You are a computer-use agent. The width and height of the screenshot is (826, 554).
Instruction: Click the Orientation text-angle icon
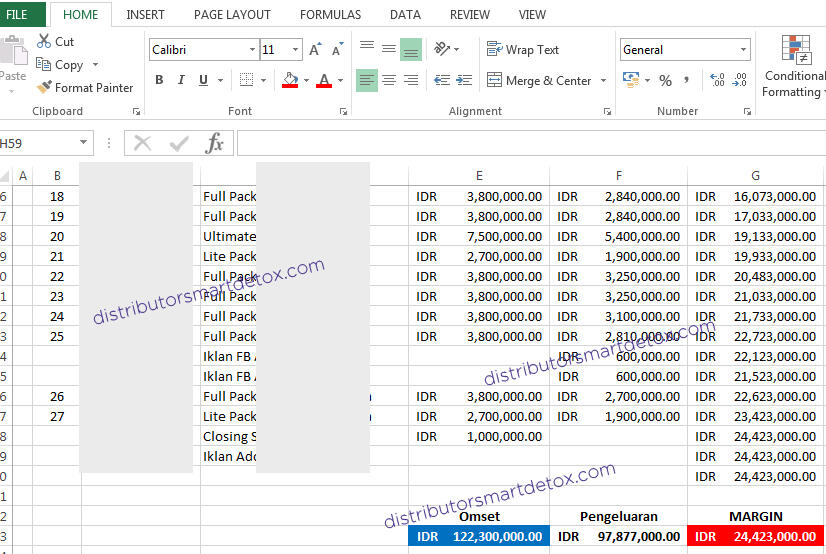(x=441, y=49)
